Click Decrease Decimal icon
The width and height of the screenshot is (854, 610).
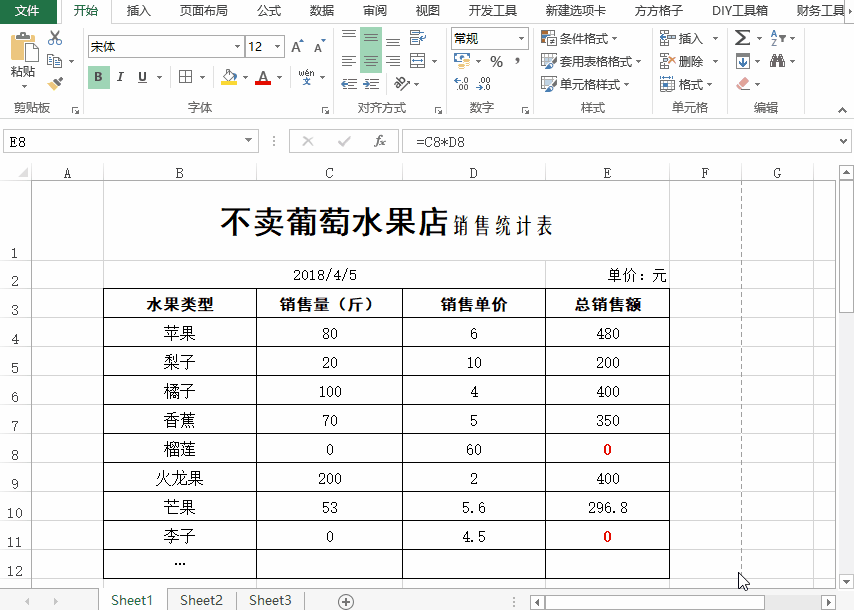pyautogui.click(x=484, y=84)
